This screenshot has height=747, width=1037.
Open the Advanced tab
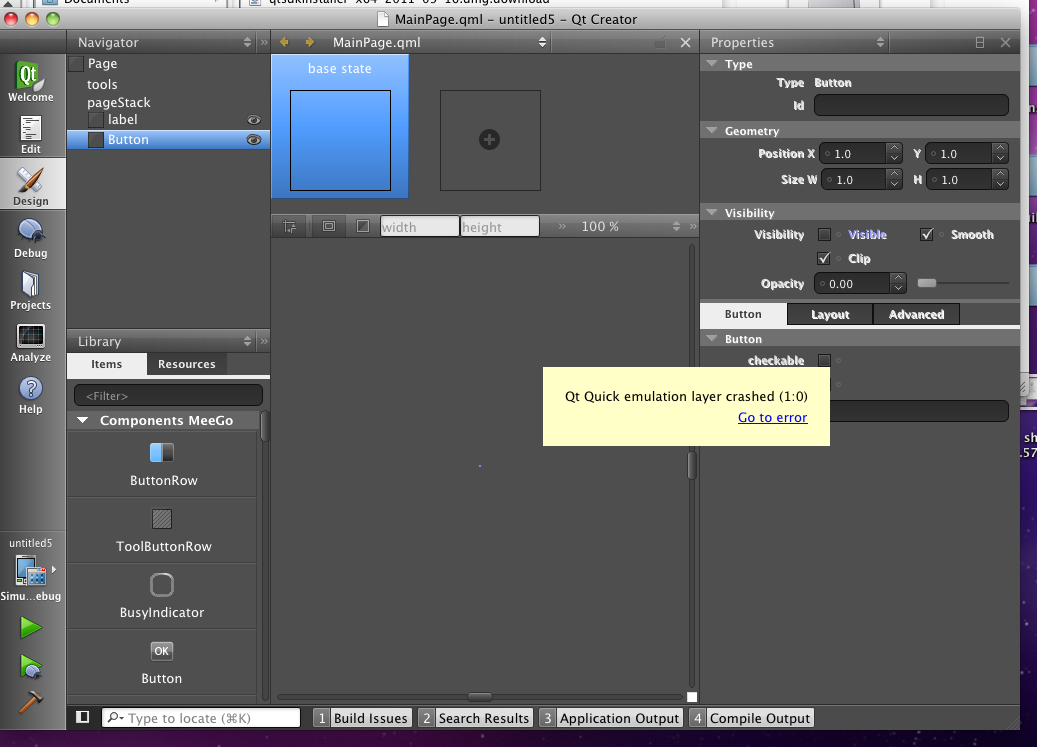[x=917, y=315]
